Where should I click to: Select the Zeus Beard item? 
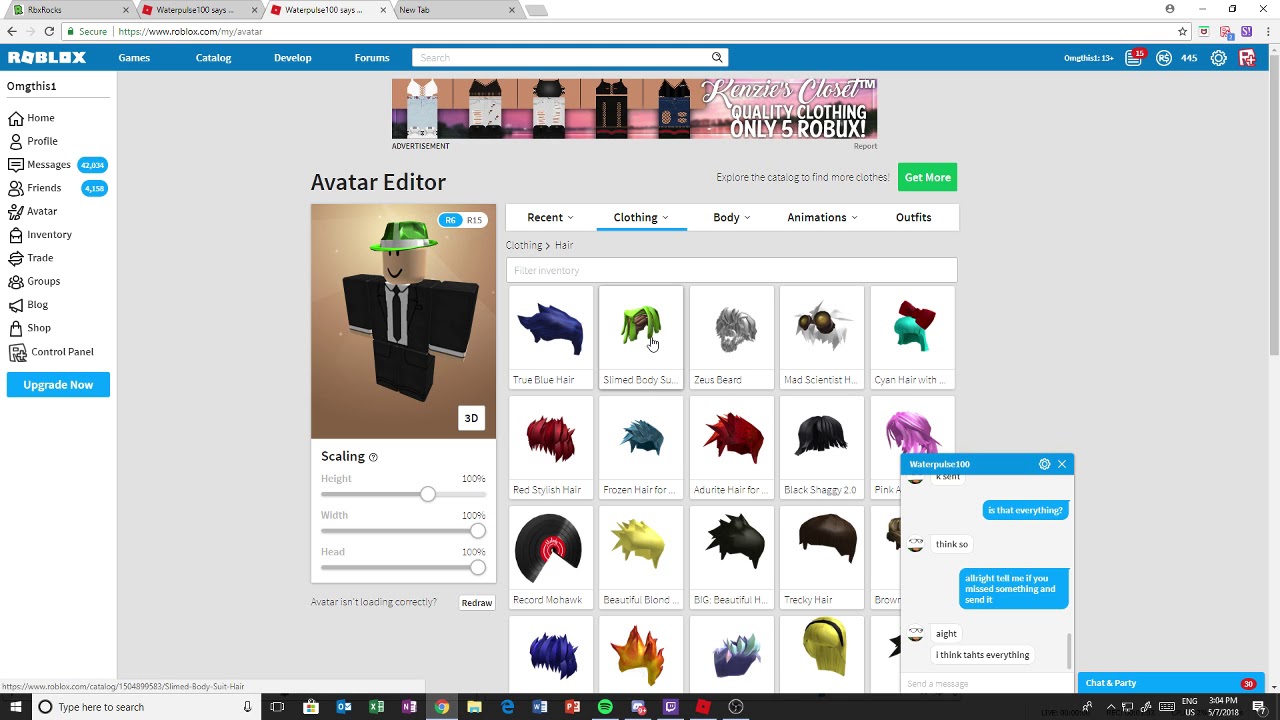coord(731,338)
